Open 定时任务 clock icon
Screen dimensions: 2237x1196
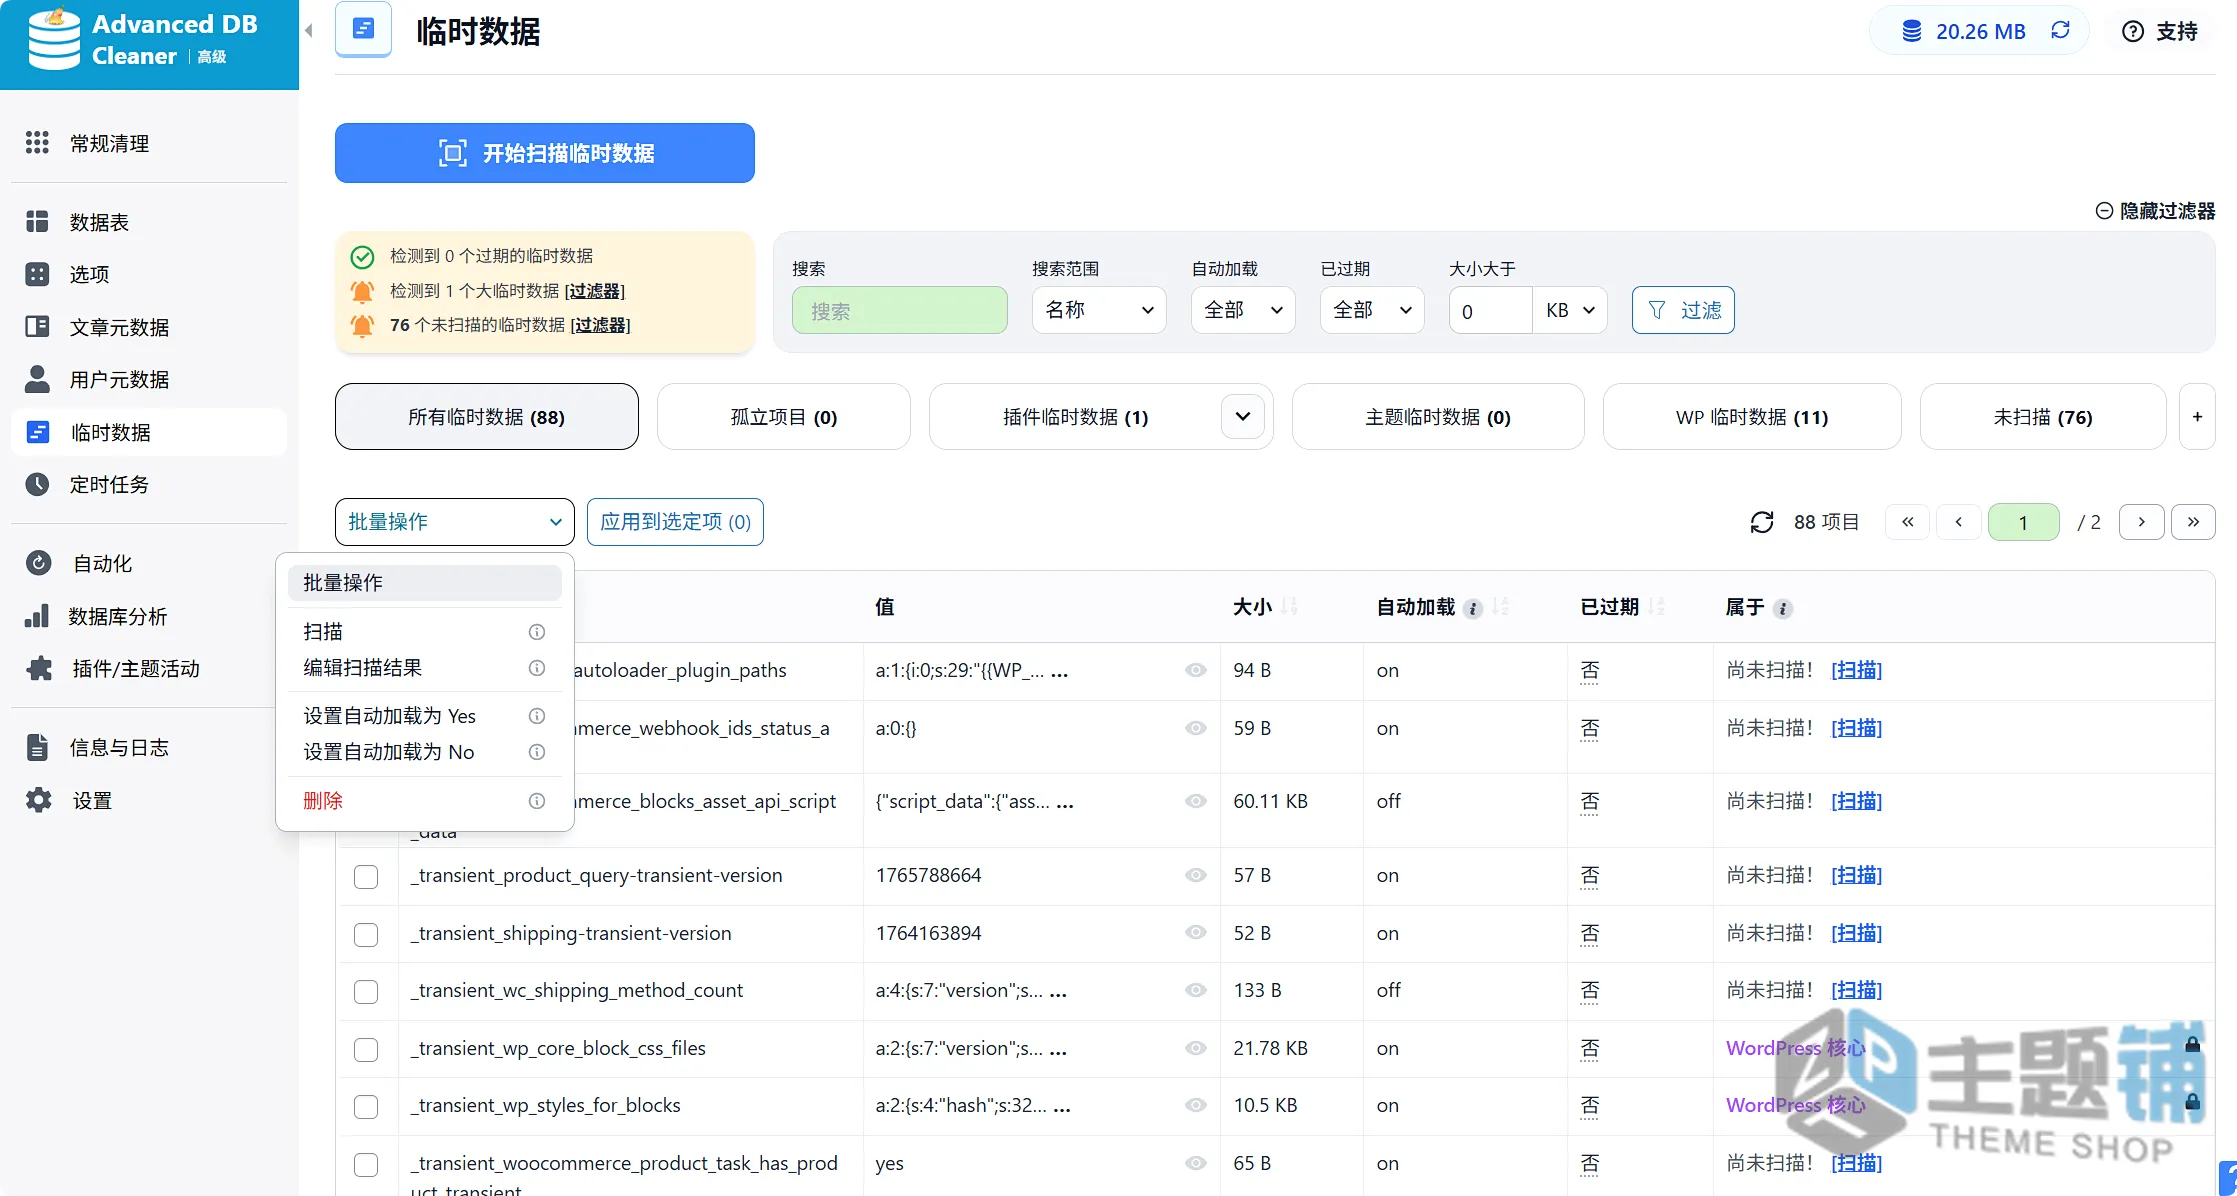point(37,484)
